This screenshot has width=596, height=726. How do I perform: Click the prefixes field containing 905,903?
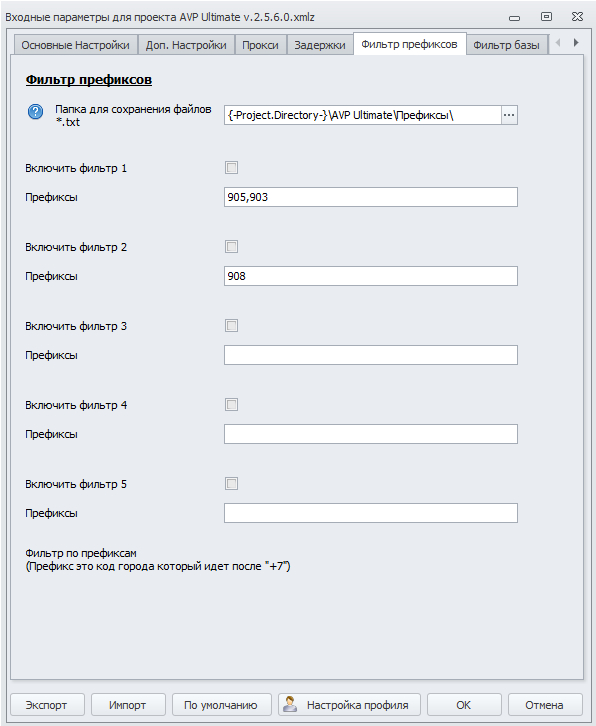(371, 197)
